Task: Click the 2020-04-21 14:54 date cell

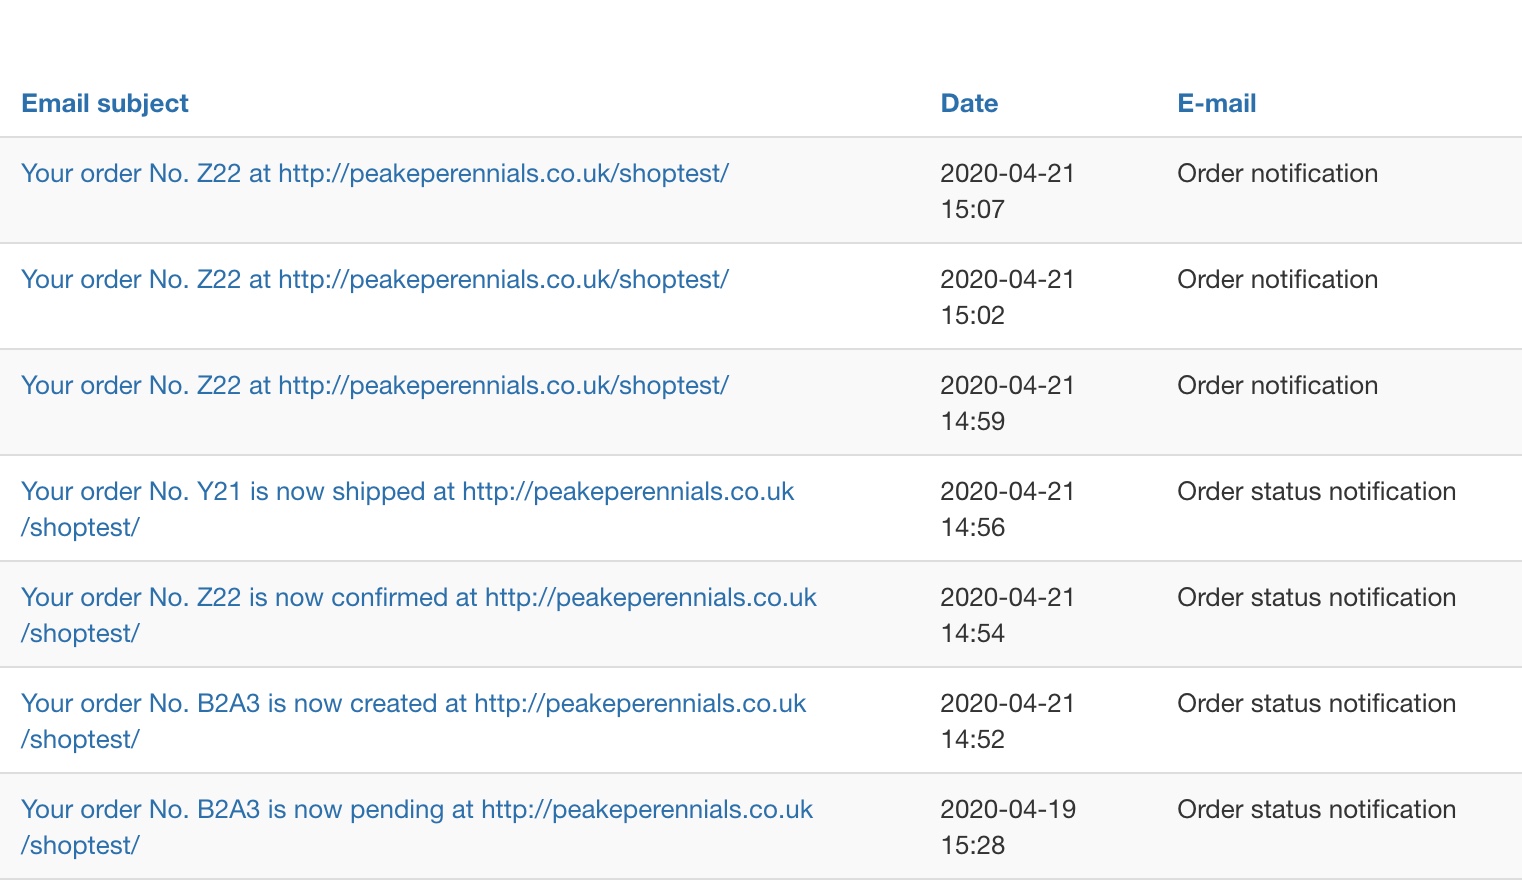Action: coord(1007,615)
